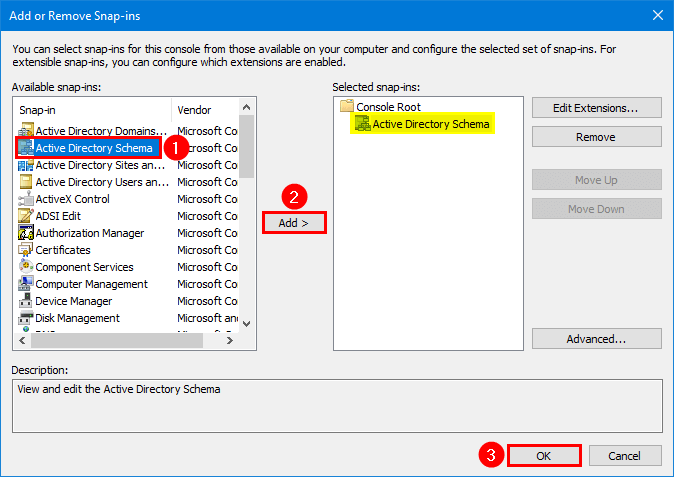Click the description text about Active Directory Schema
This screenshot has width=674, height=477.
coord(119,389)
